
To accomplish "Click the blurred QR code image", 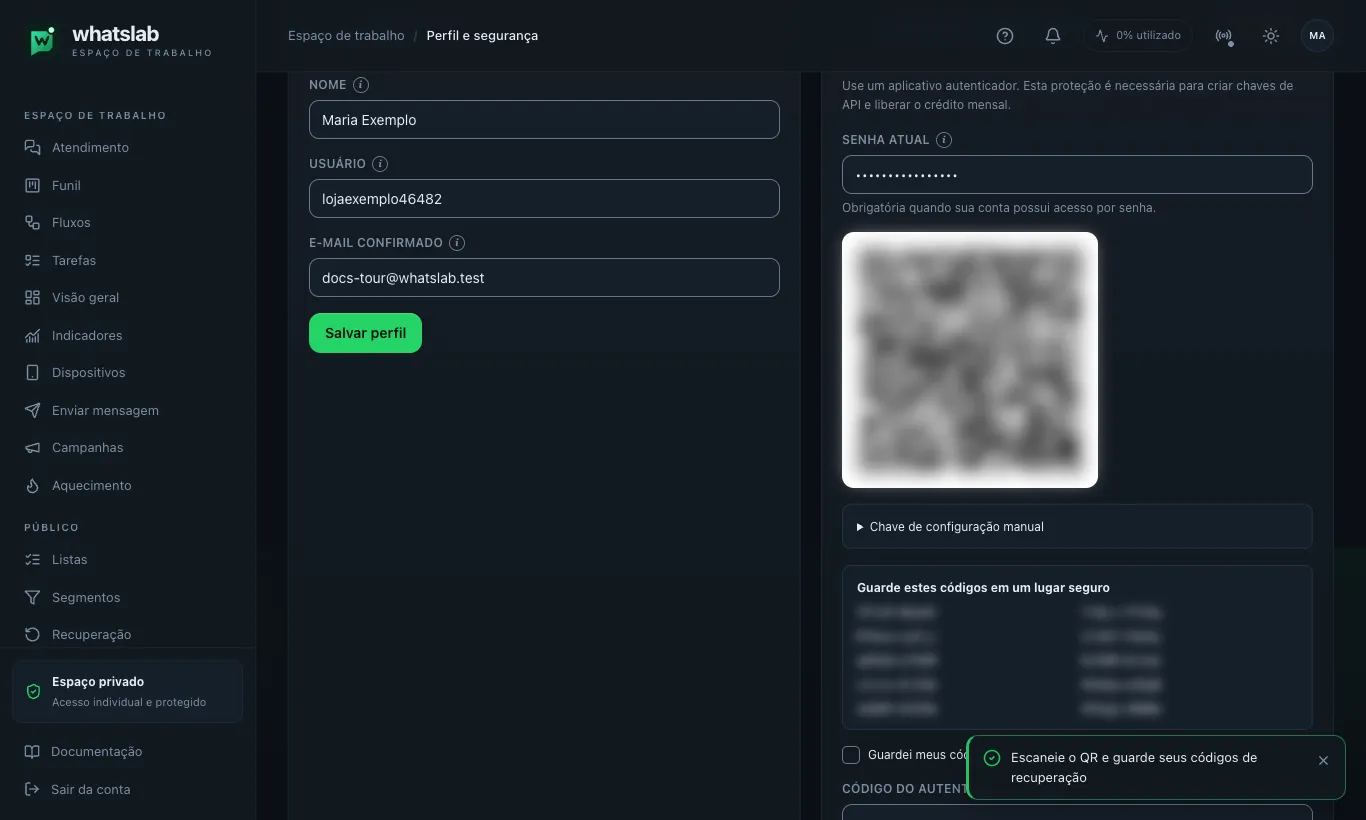I will pyautogui.click(x=970, y=360).
